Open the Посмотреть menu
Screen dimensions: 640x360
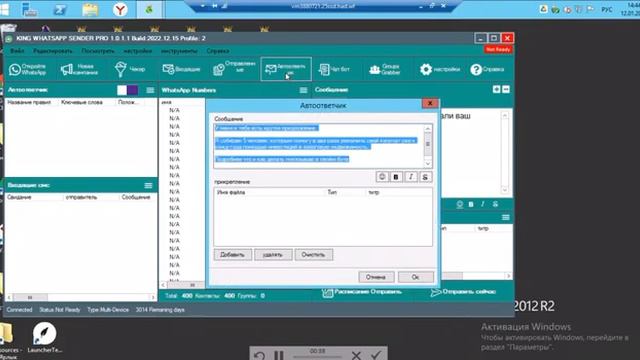click(x=98, y=51)
